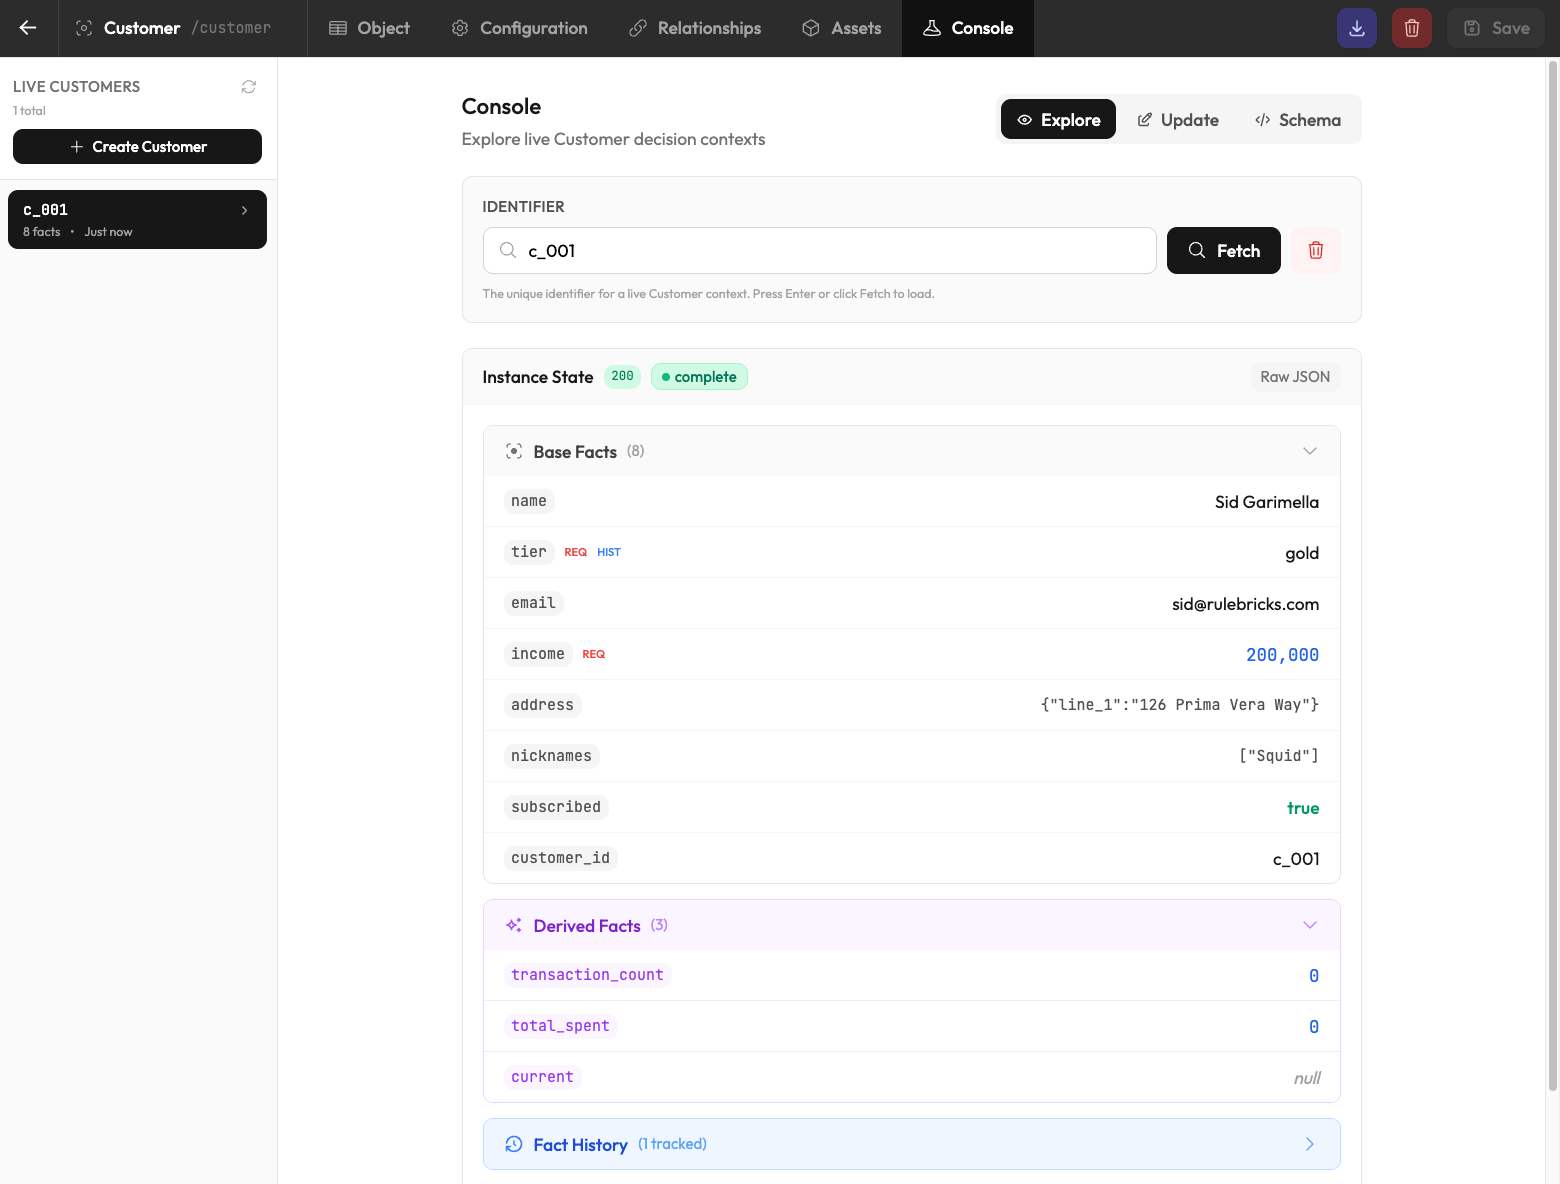This screenshot has height=1184, width=1560.
Task: Collapse the Base Facts section
Action: tap(1310, 451)
